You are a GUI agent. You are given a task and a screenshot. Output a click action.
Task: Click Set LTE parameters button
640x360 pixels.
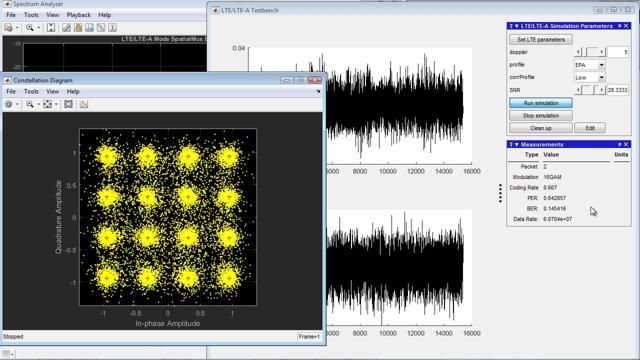tap(541, 40)
